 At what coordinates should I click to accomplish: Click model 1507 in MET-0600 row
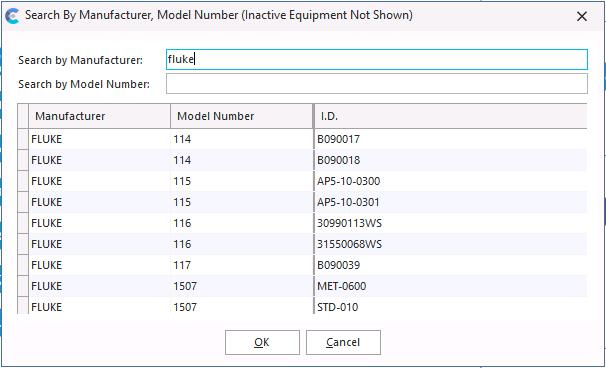click(242, 286)
